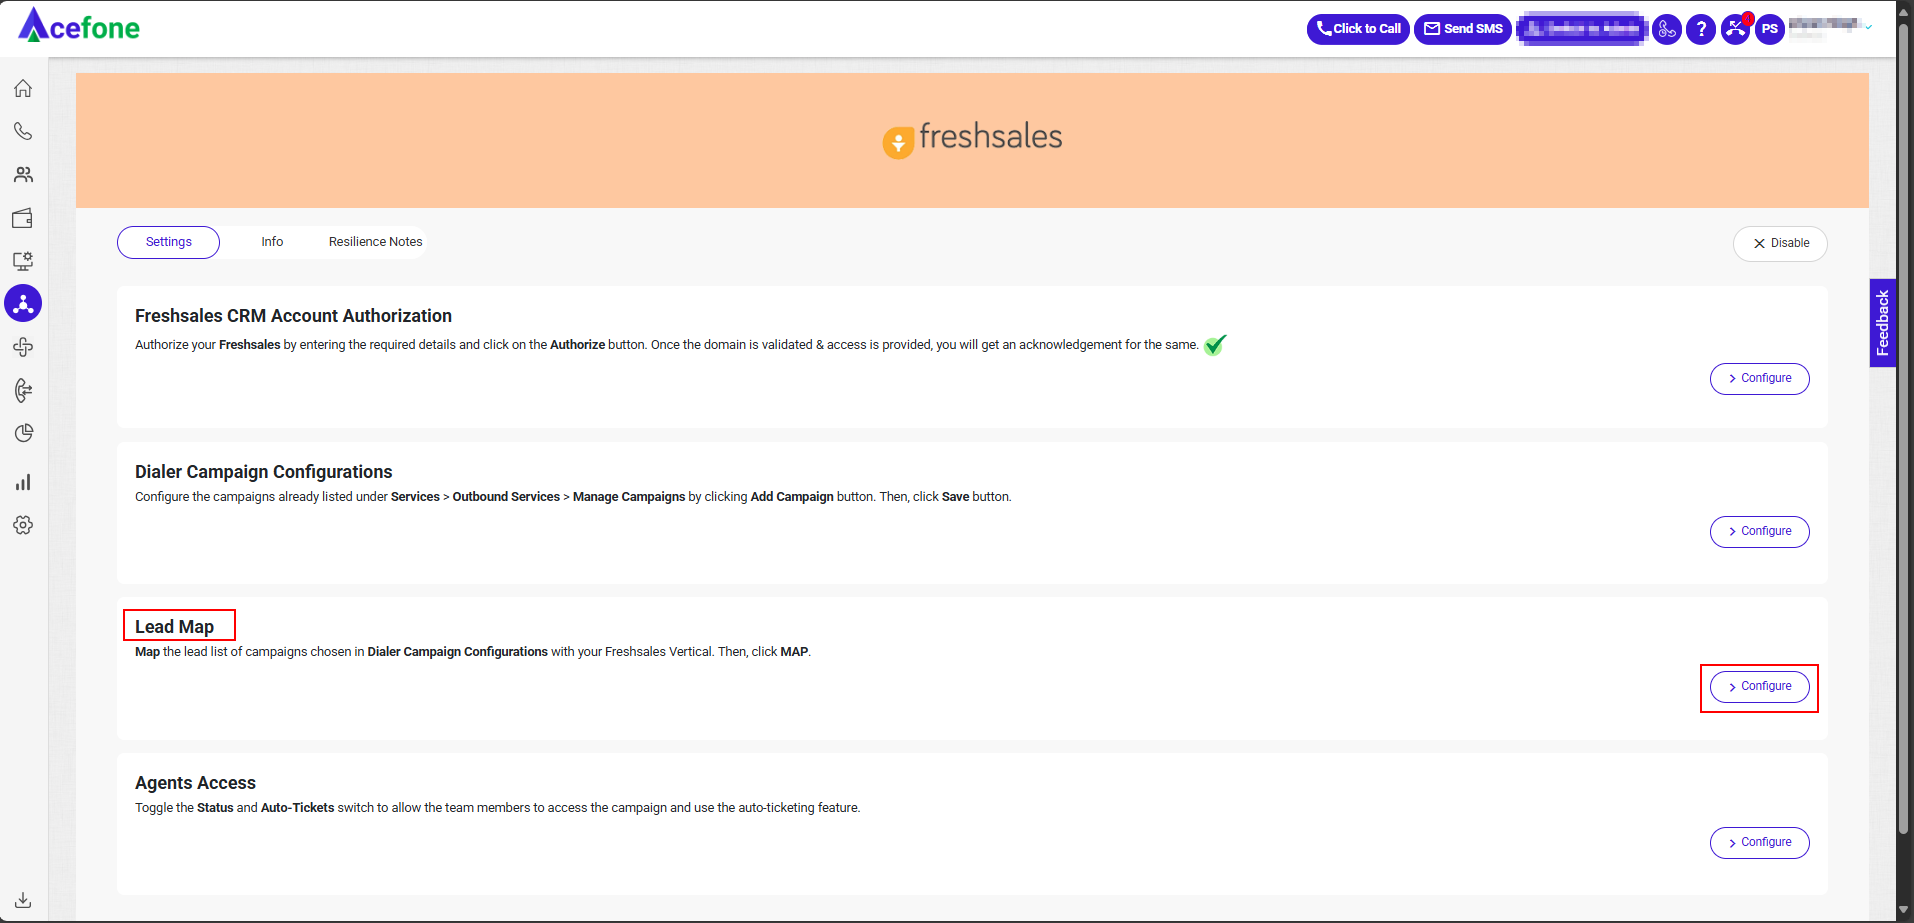Open the help question mark icon
1914x923 pixels.
1701,29
